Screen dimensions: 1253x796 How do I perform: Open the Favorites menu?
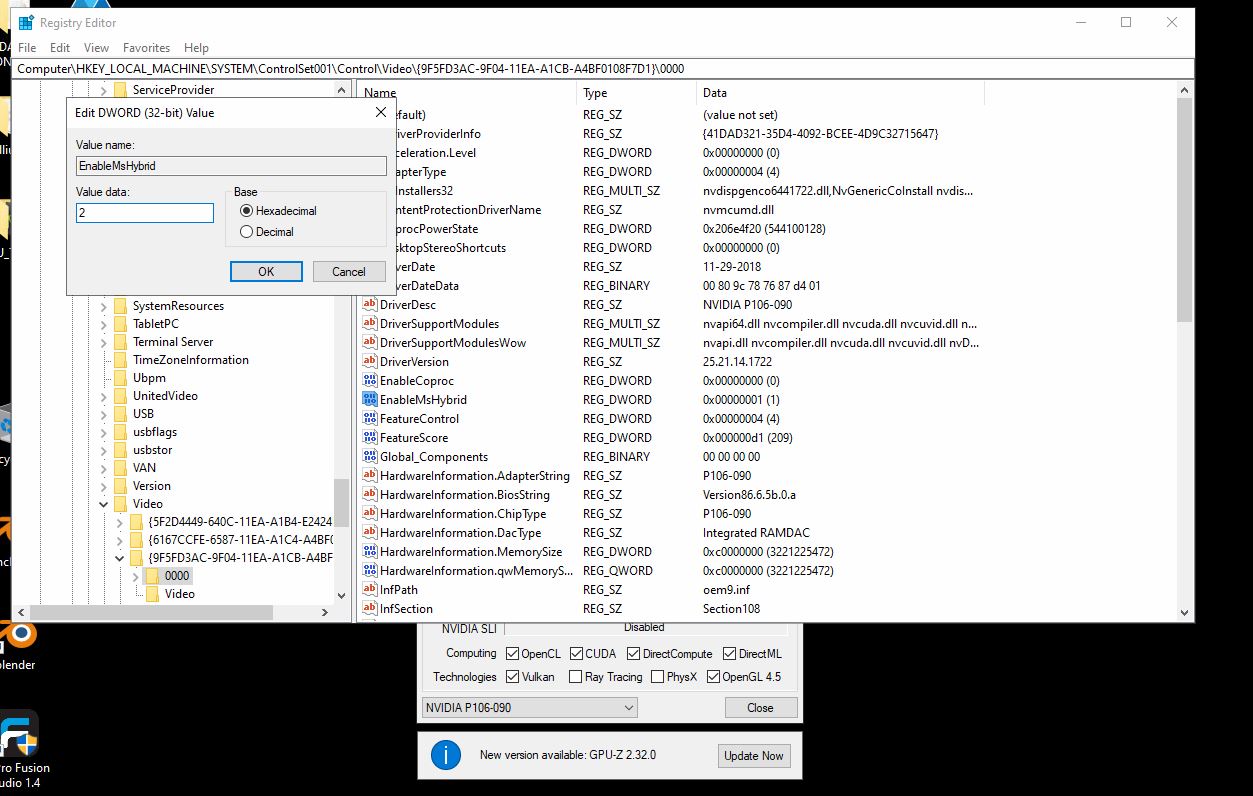(x=147, y=48)
